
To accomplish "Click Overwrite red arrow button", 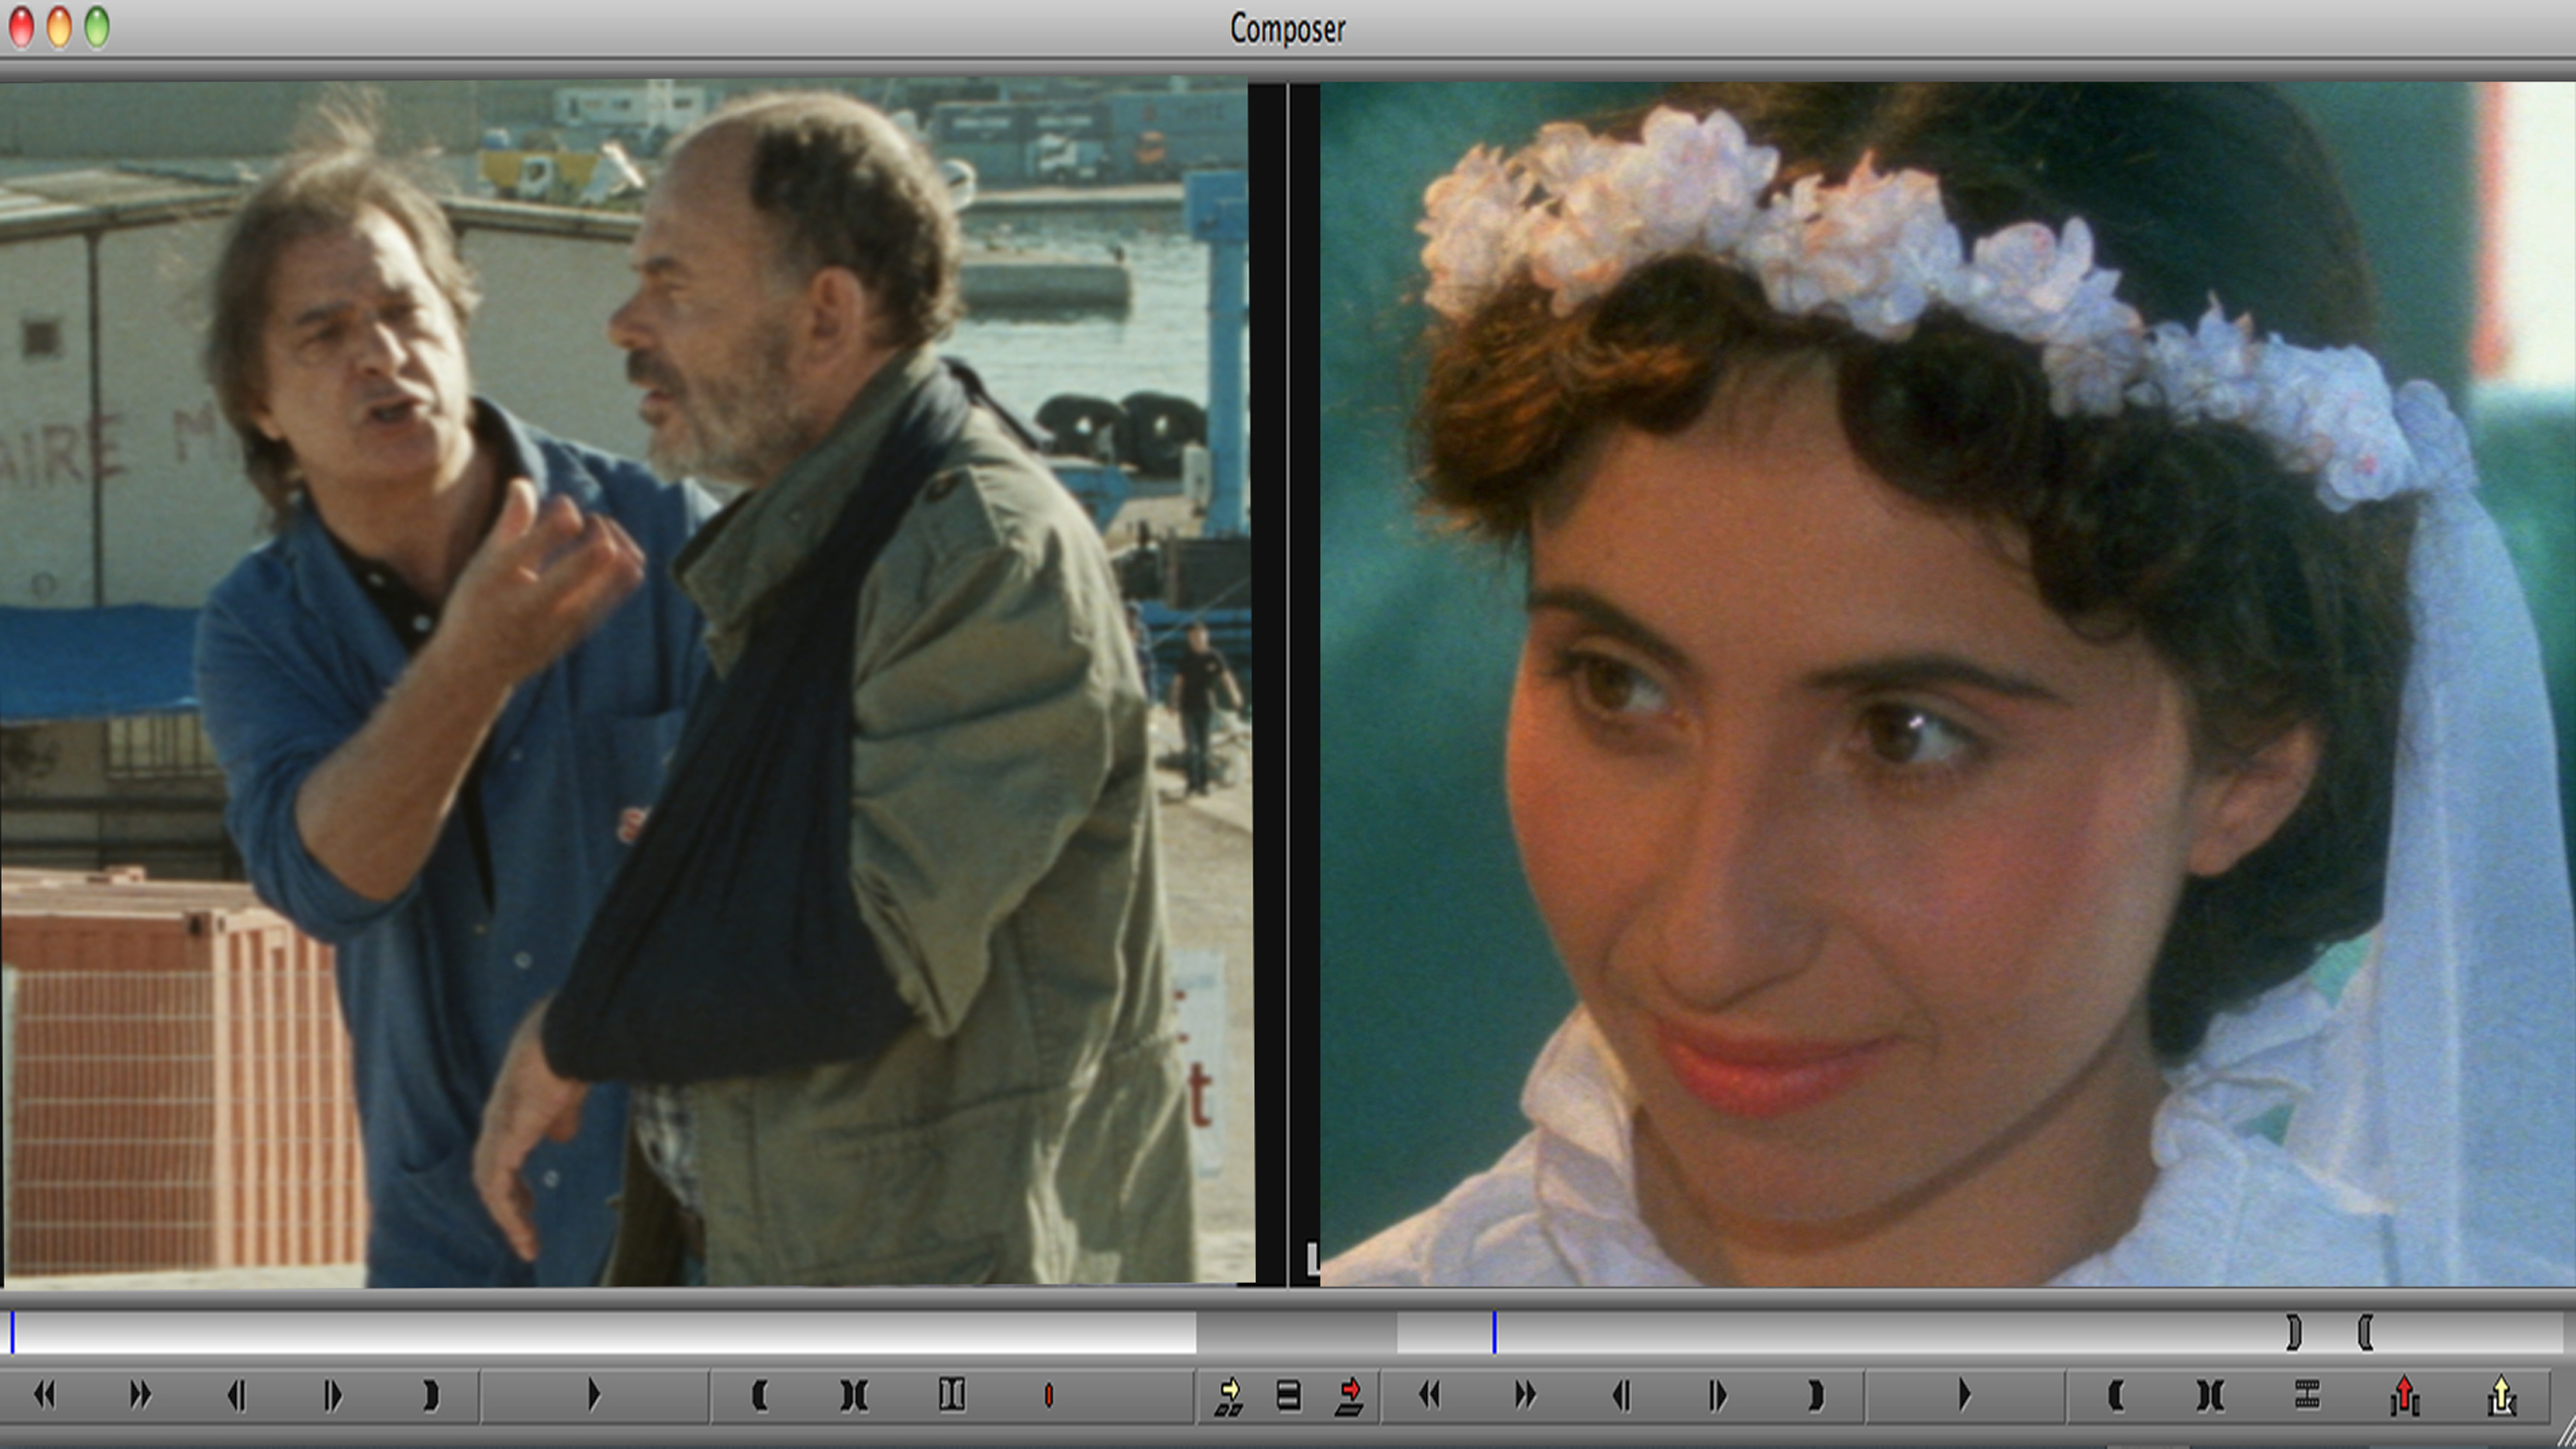I will (1349, 1395).
